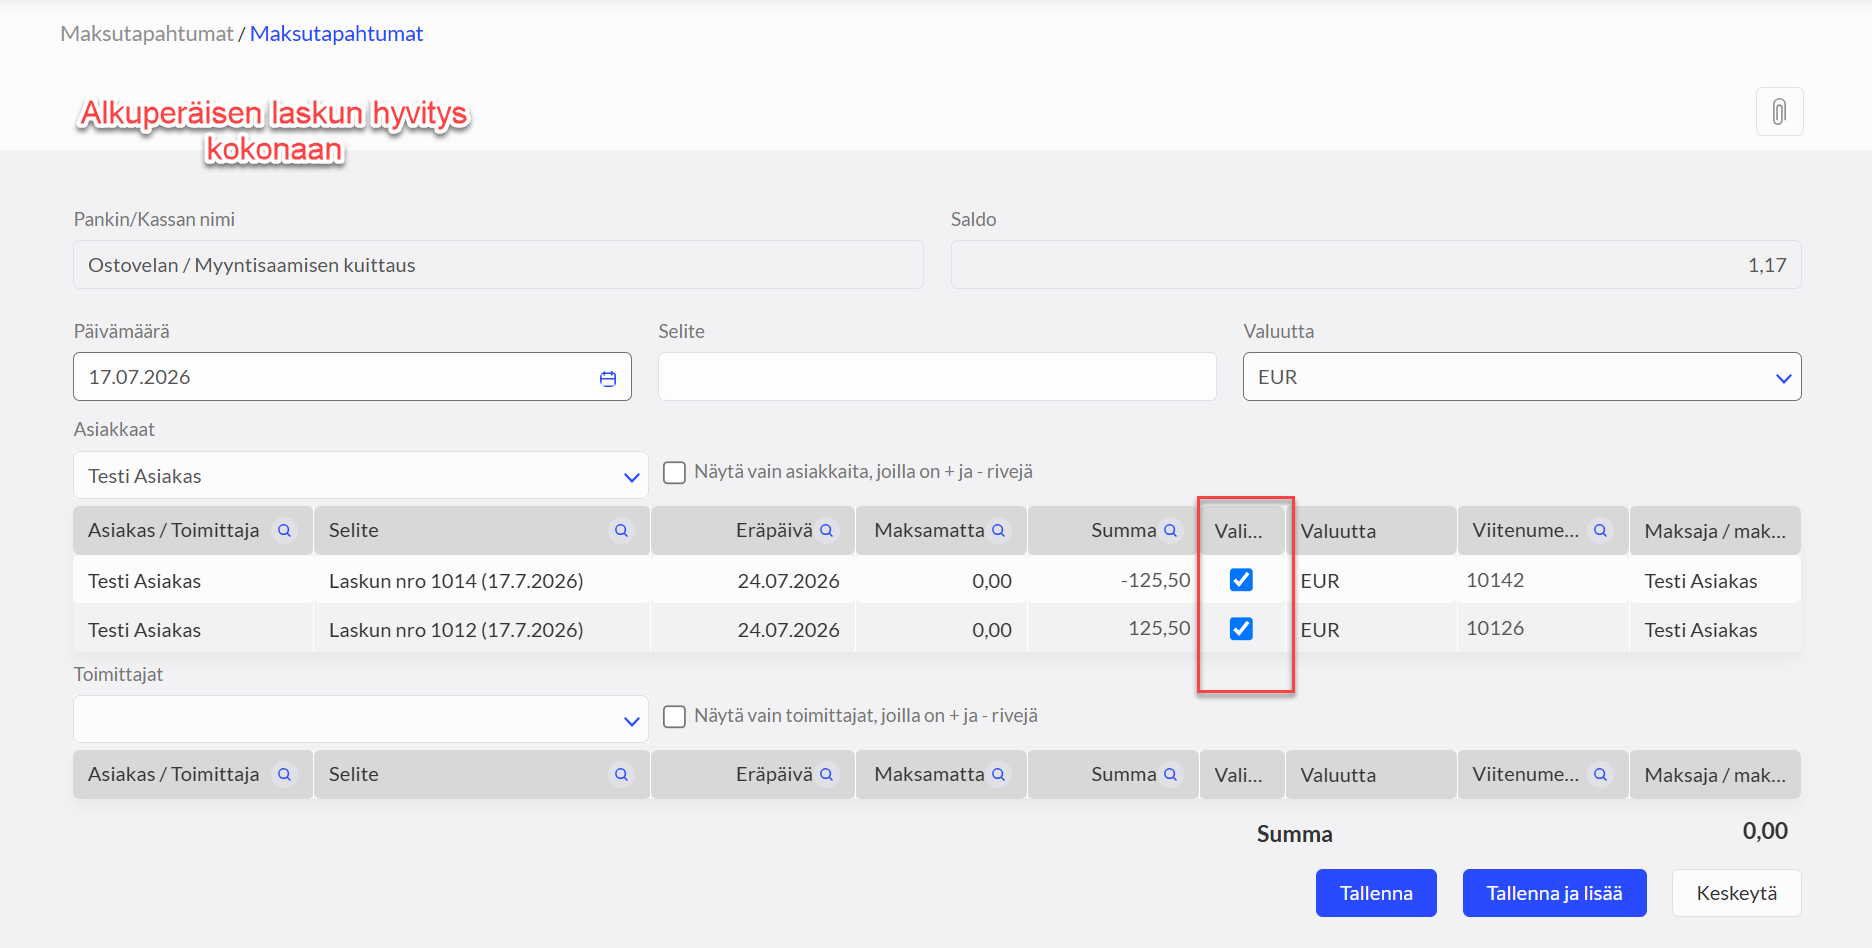Search icon in customers Summa column header
The height and width of the screenshot is (948, 1872).
click(1170, 531)
